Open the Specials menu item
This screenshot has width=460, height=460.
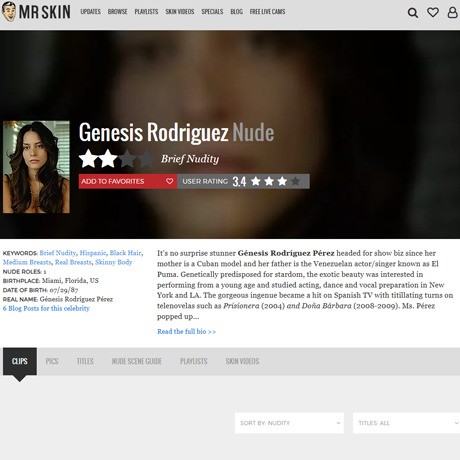212,12
